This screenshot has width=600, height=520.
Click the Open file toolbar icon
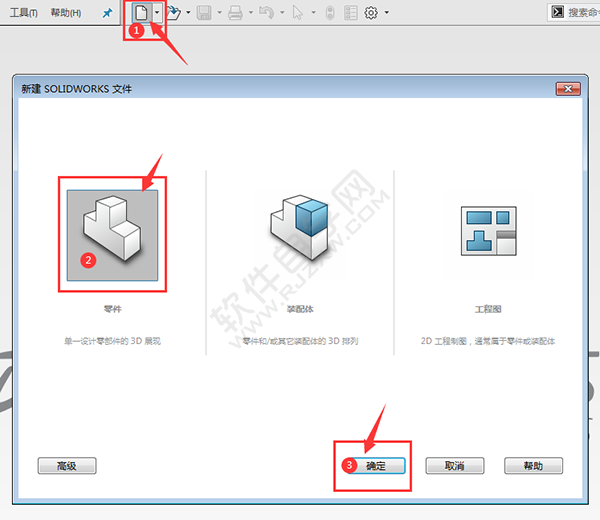tap(173, 12)
